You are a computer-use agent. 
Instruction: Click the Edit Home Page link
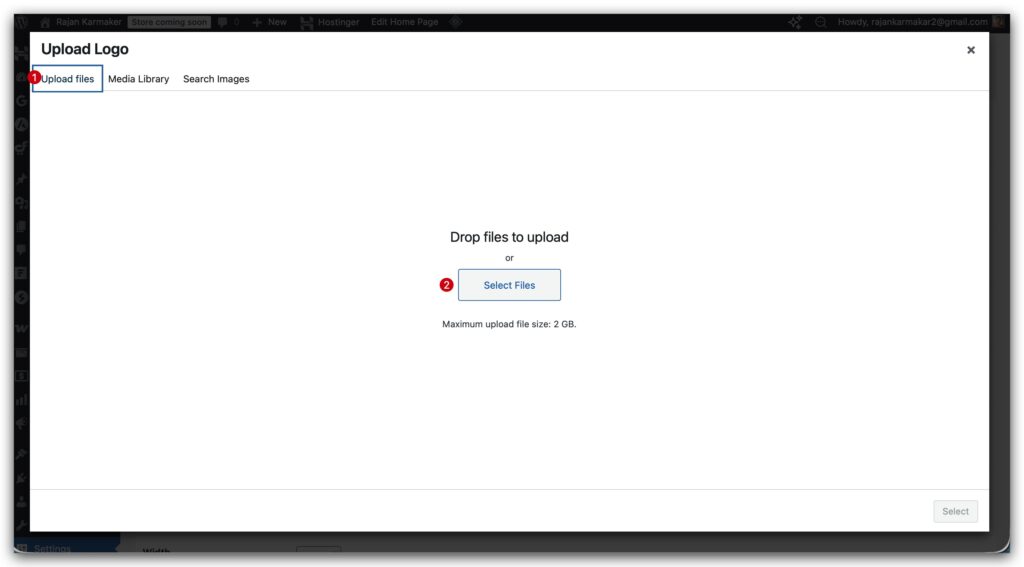pos(404,22)
